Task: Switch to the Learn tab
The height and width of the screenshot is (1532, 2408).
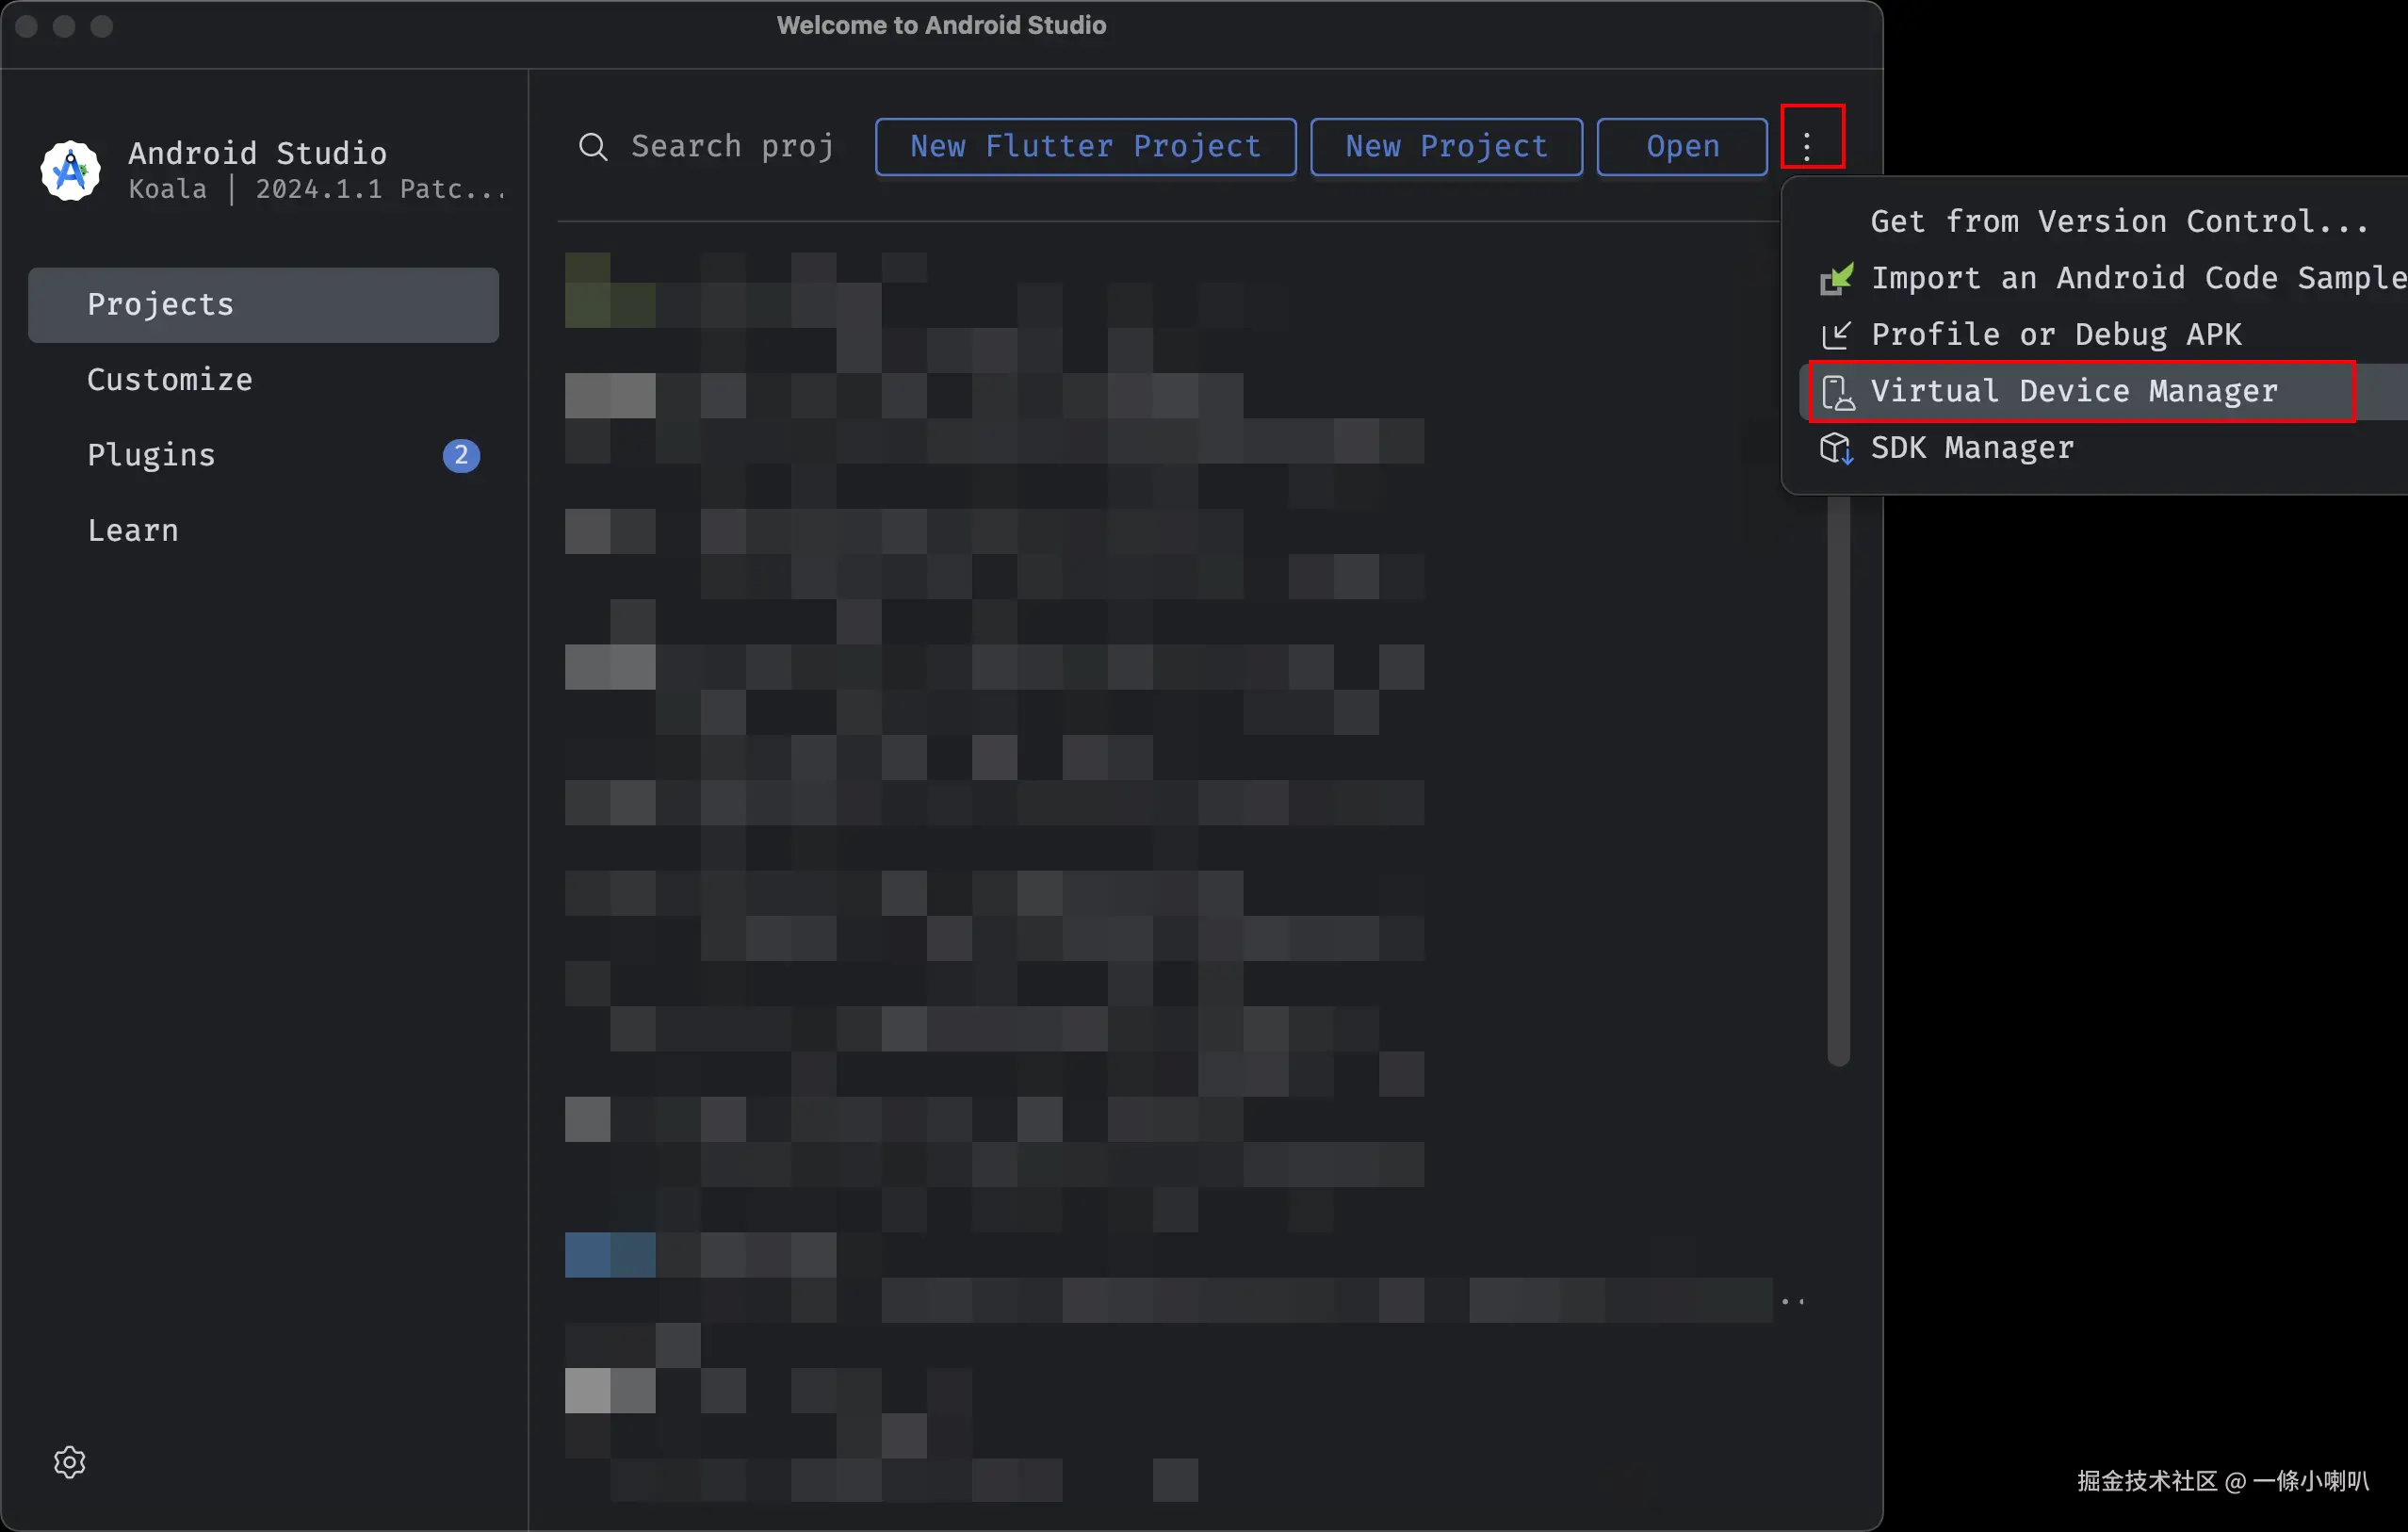Action: 133,531
